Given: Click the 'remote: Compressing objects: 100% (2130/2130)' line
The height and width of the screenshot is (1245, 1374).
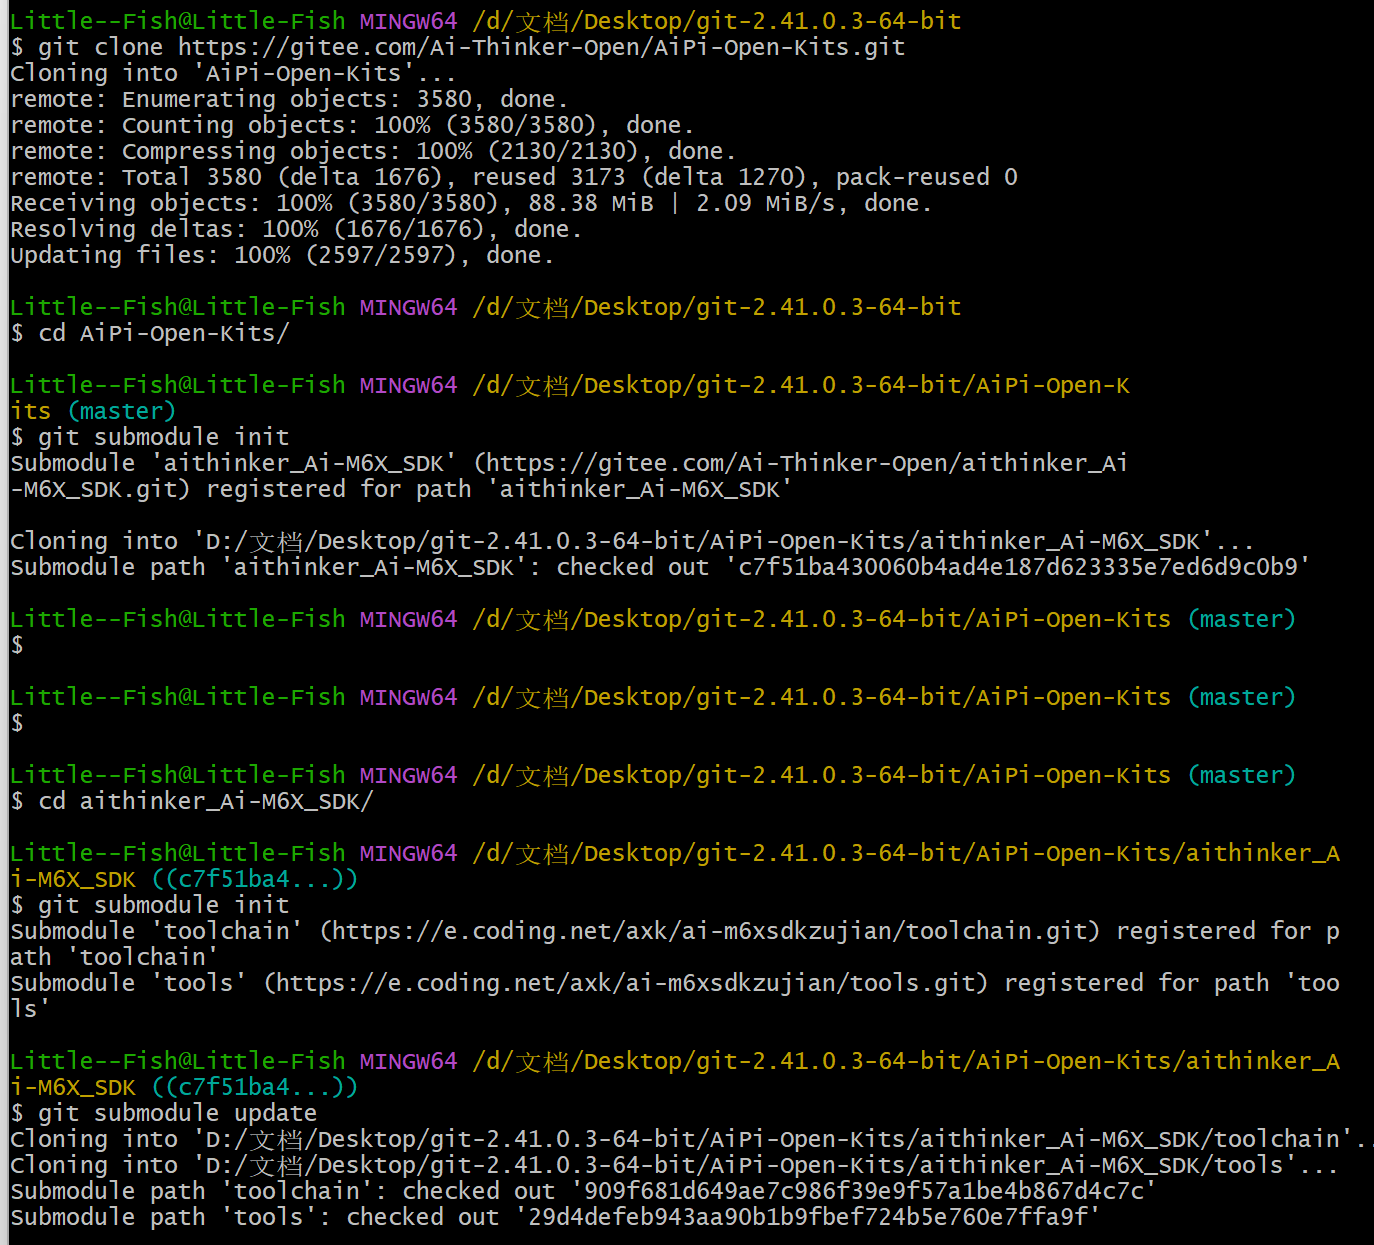Looking at the screenshot, I should coord(373,151).
